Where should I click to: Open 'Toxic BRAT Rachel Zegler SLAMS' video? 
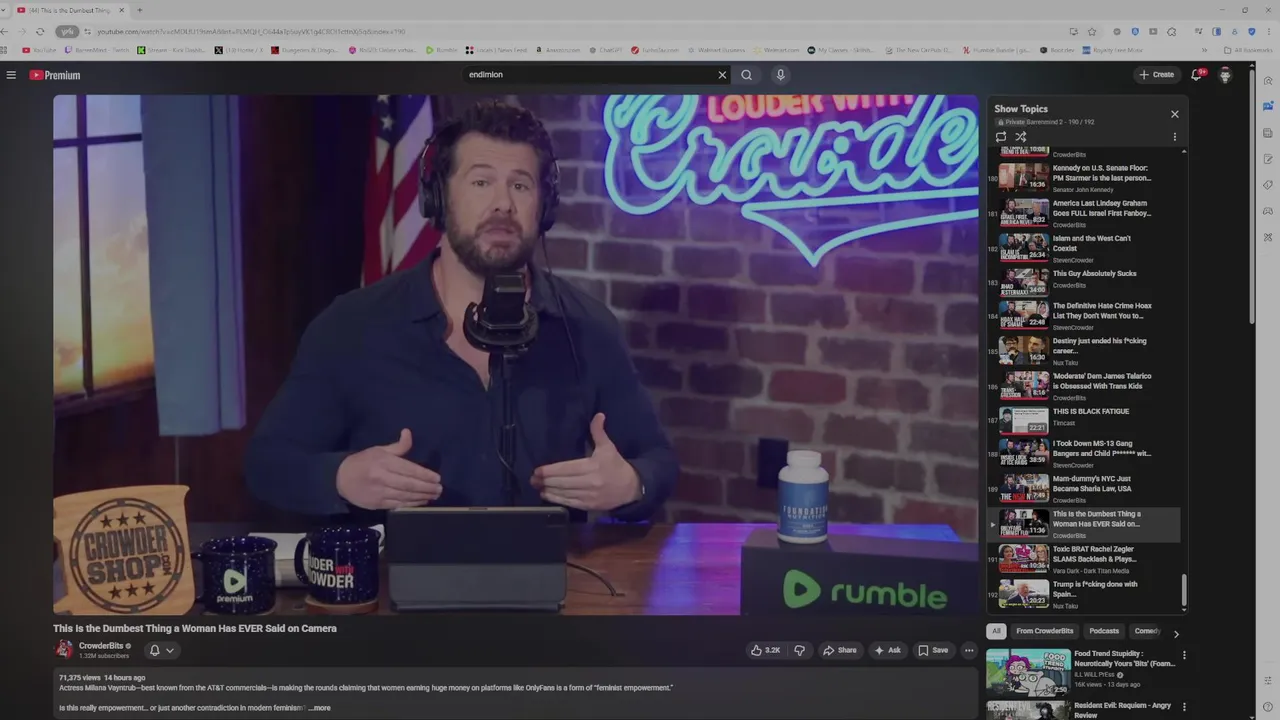(1084, 558)
